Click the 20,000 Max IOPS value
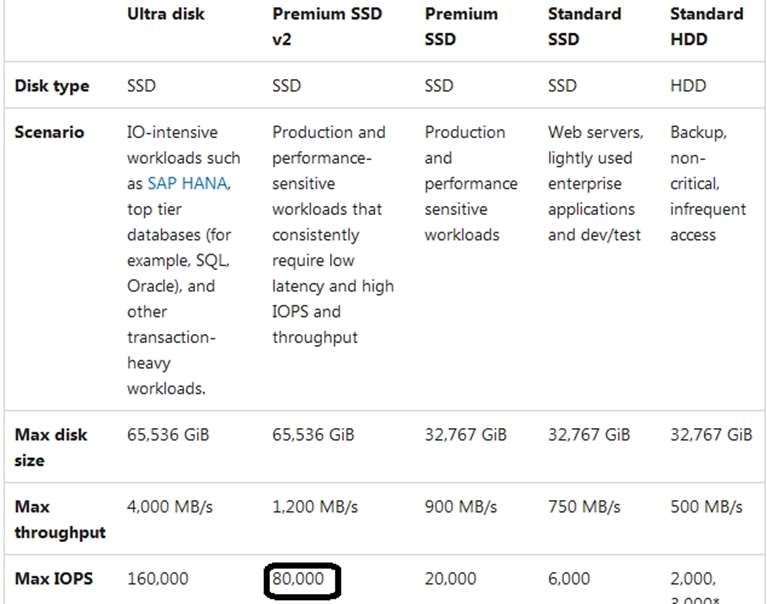Screen dimensions: 767x604 point(450,579)
